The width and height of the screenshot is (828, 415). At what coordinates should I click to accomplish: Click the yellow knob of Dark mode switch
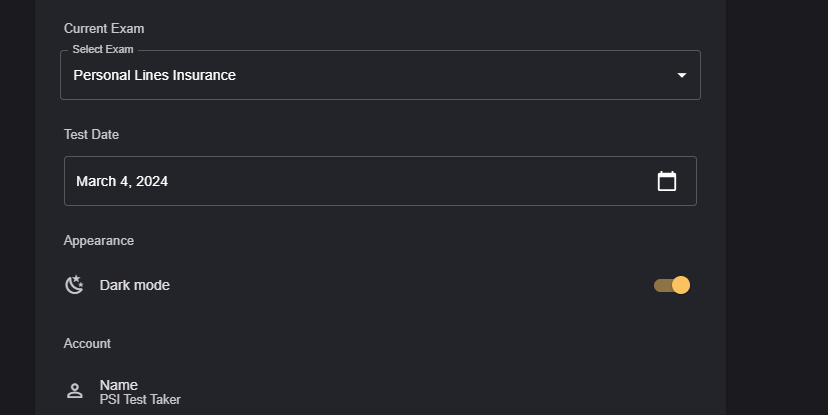tap(681, 285)
